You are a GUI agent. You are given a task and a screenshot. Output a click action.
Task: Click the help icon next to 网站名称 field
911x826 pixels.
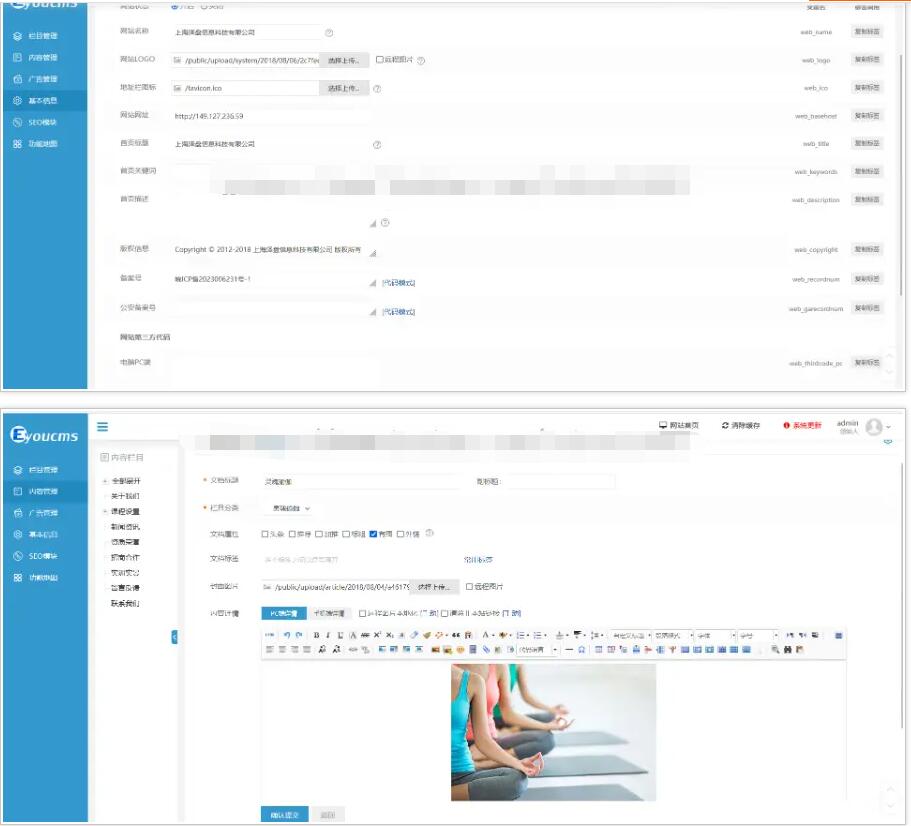[329, 33]
